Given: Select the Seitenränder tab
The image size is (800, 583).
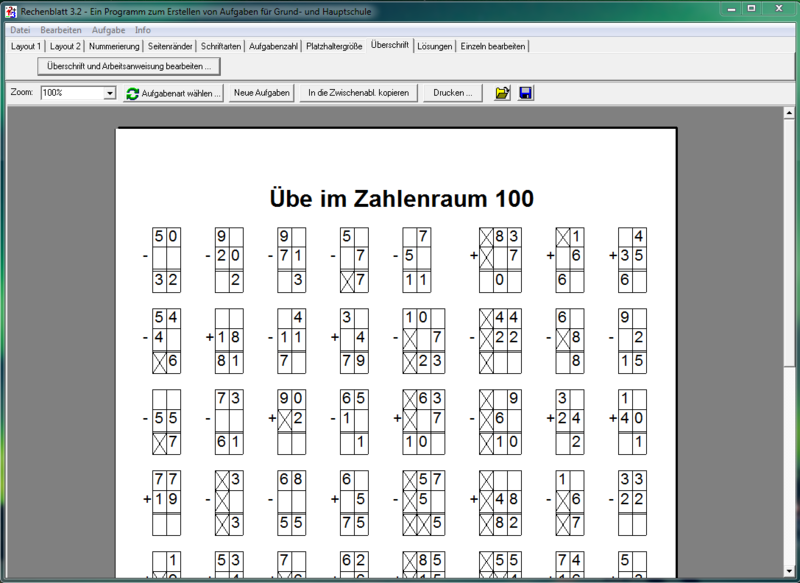Looking at the screenshot, I should tap(170, 46).
